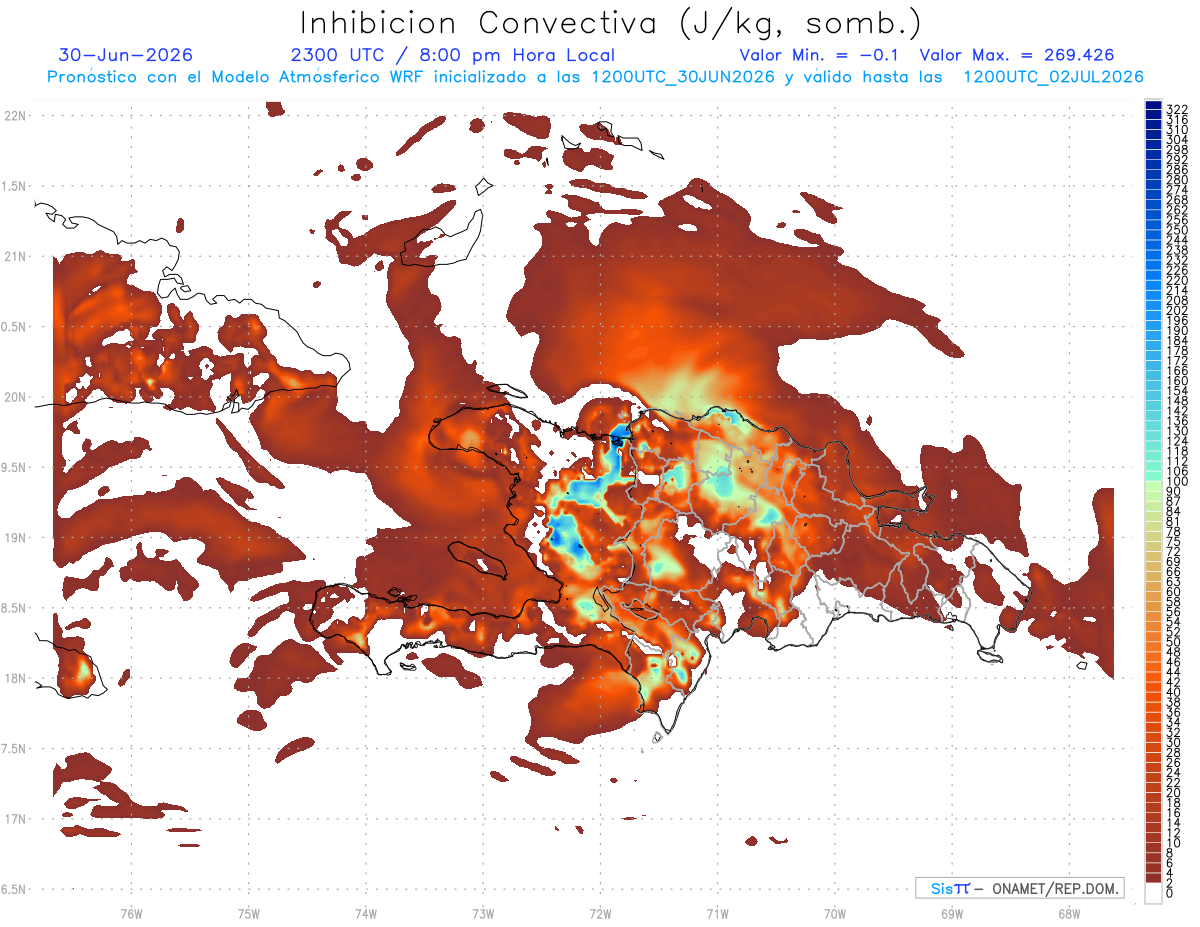The height and width of the screenshot is (927, 1200).
Task: Select the date text "30-Jun-2026"
Action: tap(126, 55)
